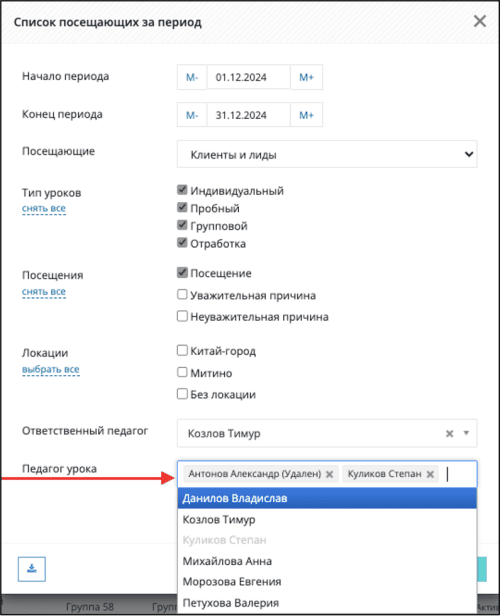The height and width of the screenshot is (616, 500).
Task: Click the download export icon button
Action: point(31,569)
